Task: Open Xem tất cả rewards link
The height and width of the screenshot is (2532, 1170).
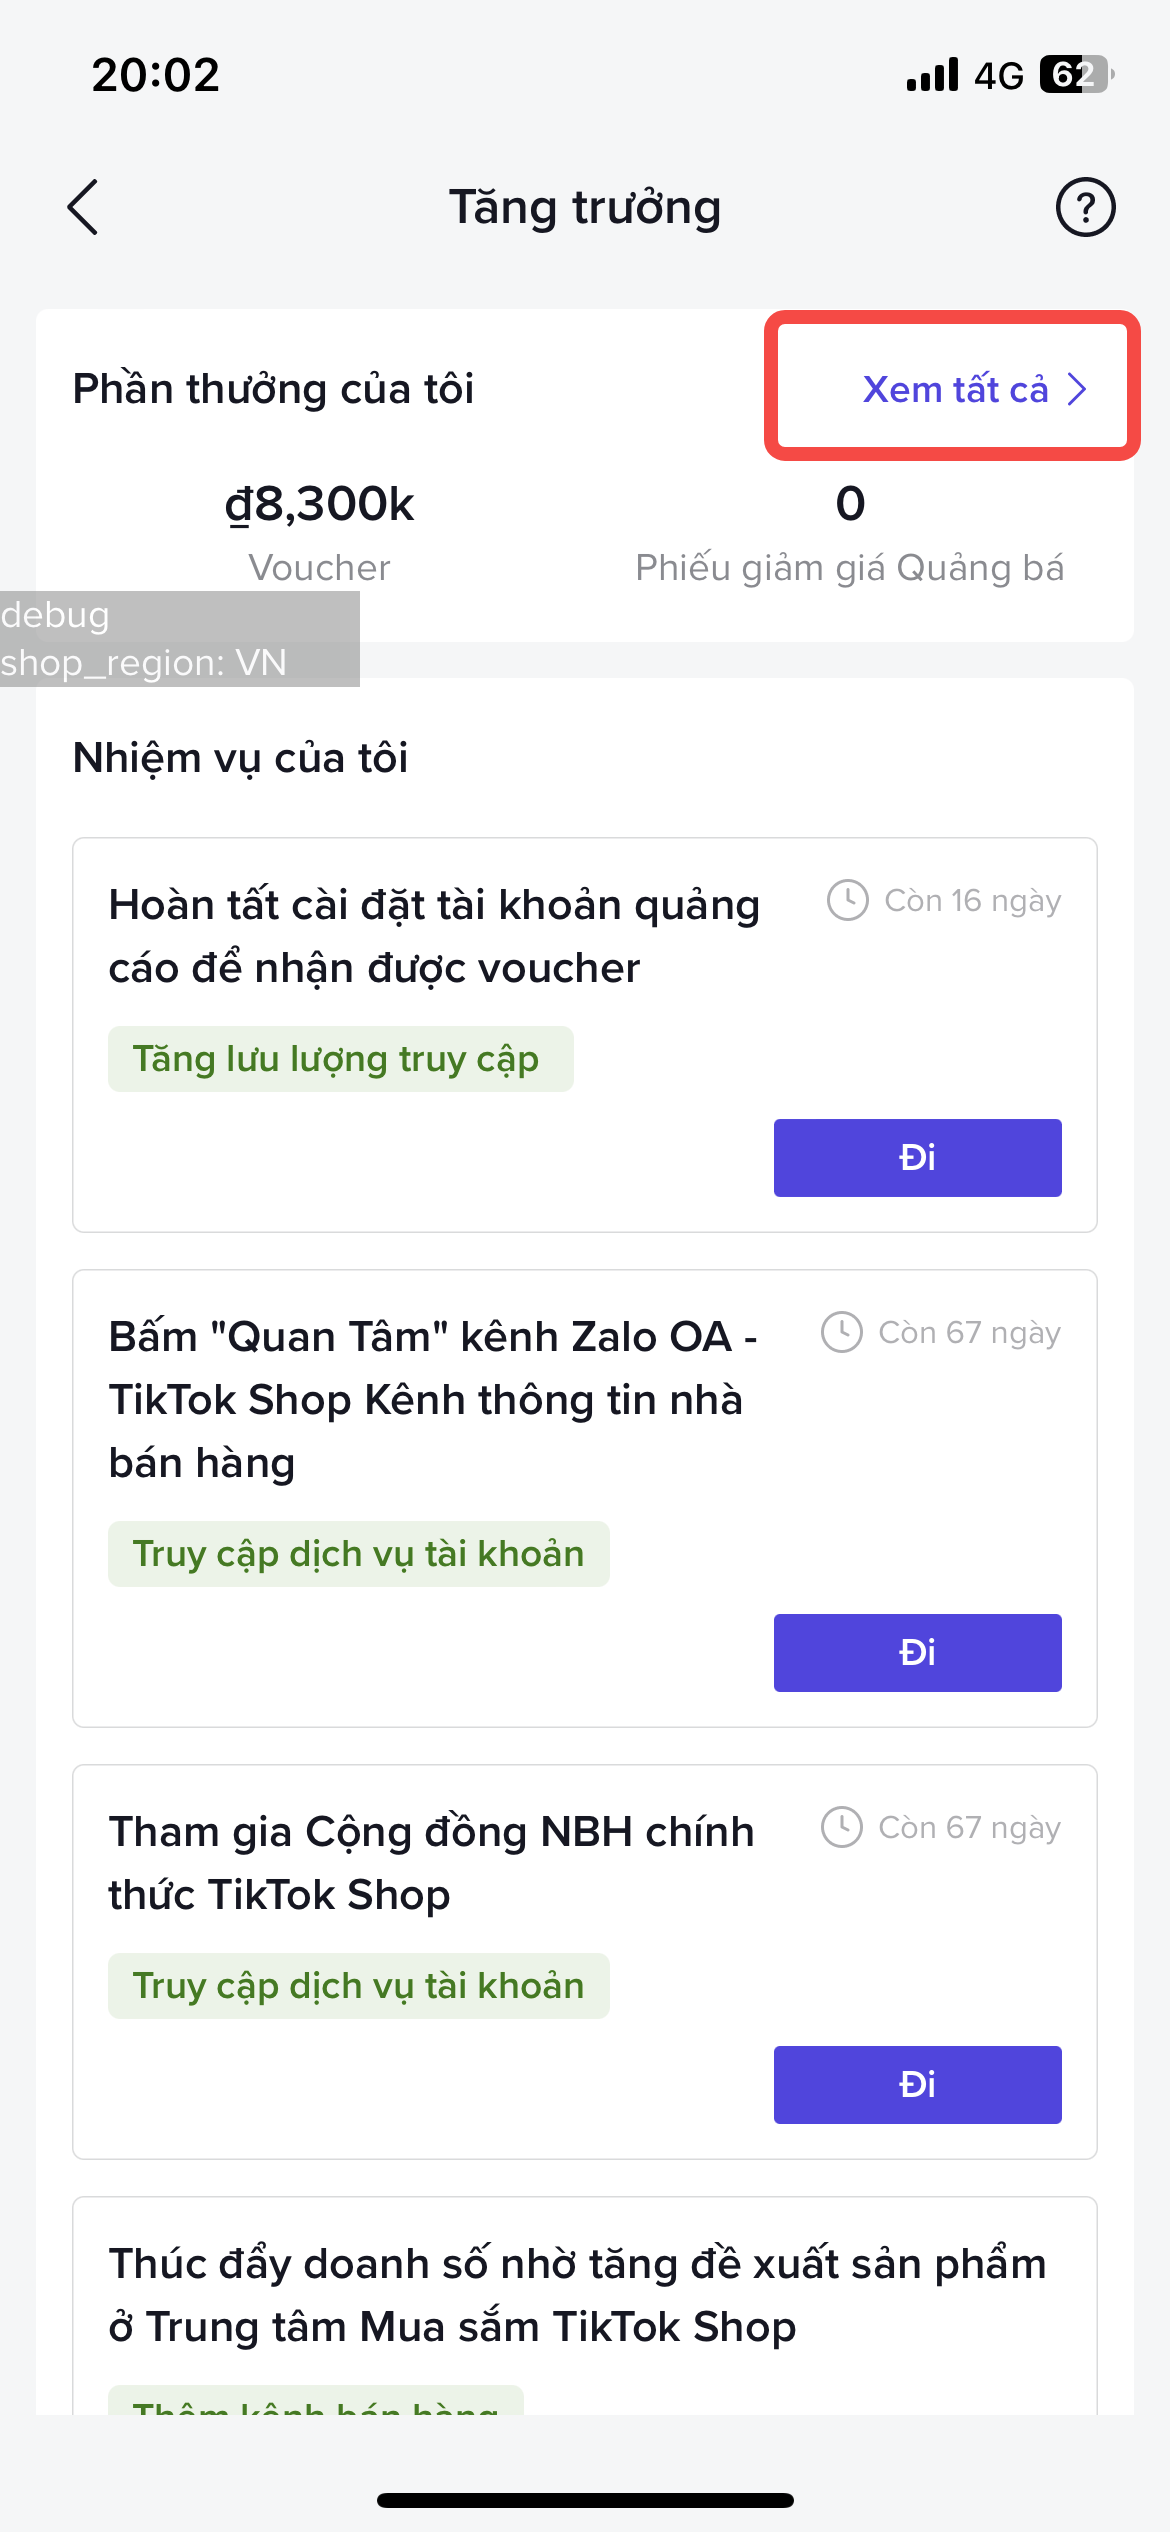Action: (x=955, y=389)
